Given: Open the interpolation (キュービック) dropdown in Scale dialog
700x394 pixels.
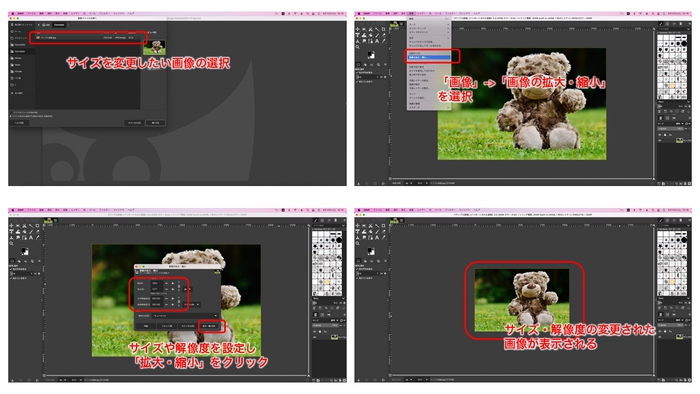Looking at the screenshot, I should [185, 316].
